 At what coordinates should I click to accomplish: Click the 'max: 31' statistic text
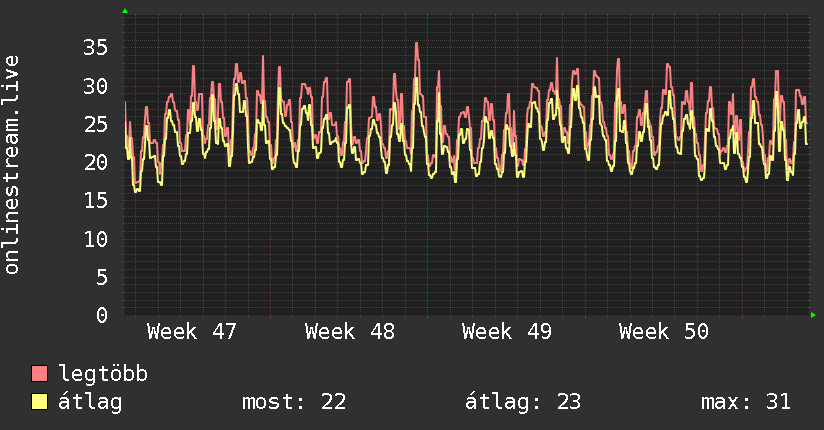746,402
